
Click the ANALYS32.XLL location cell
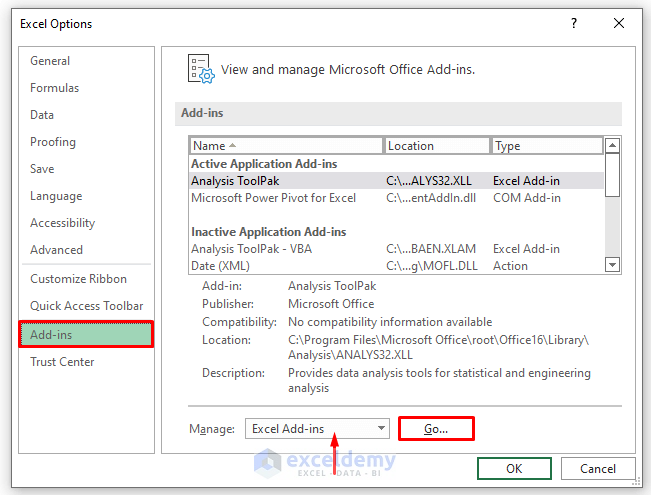coord(429,181)
